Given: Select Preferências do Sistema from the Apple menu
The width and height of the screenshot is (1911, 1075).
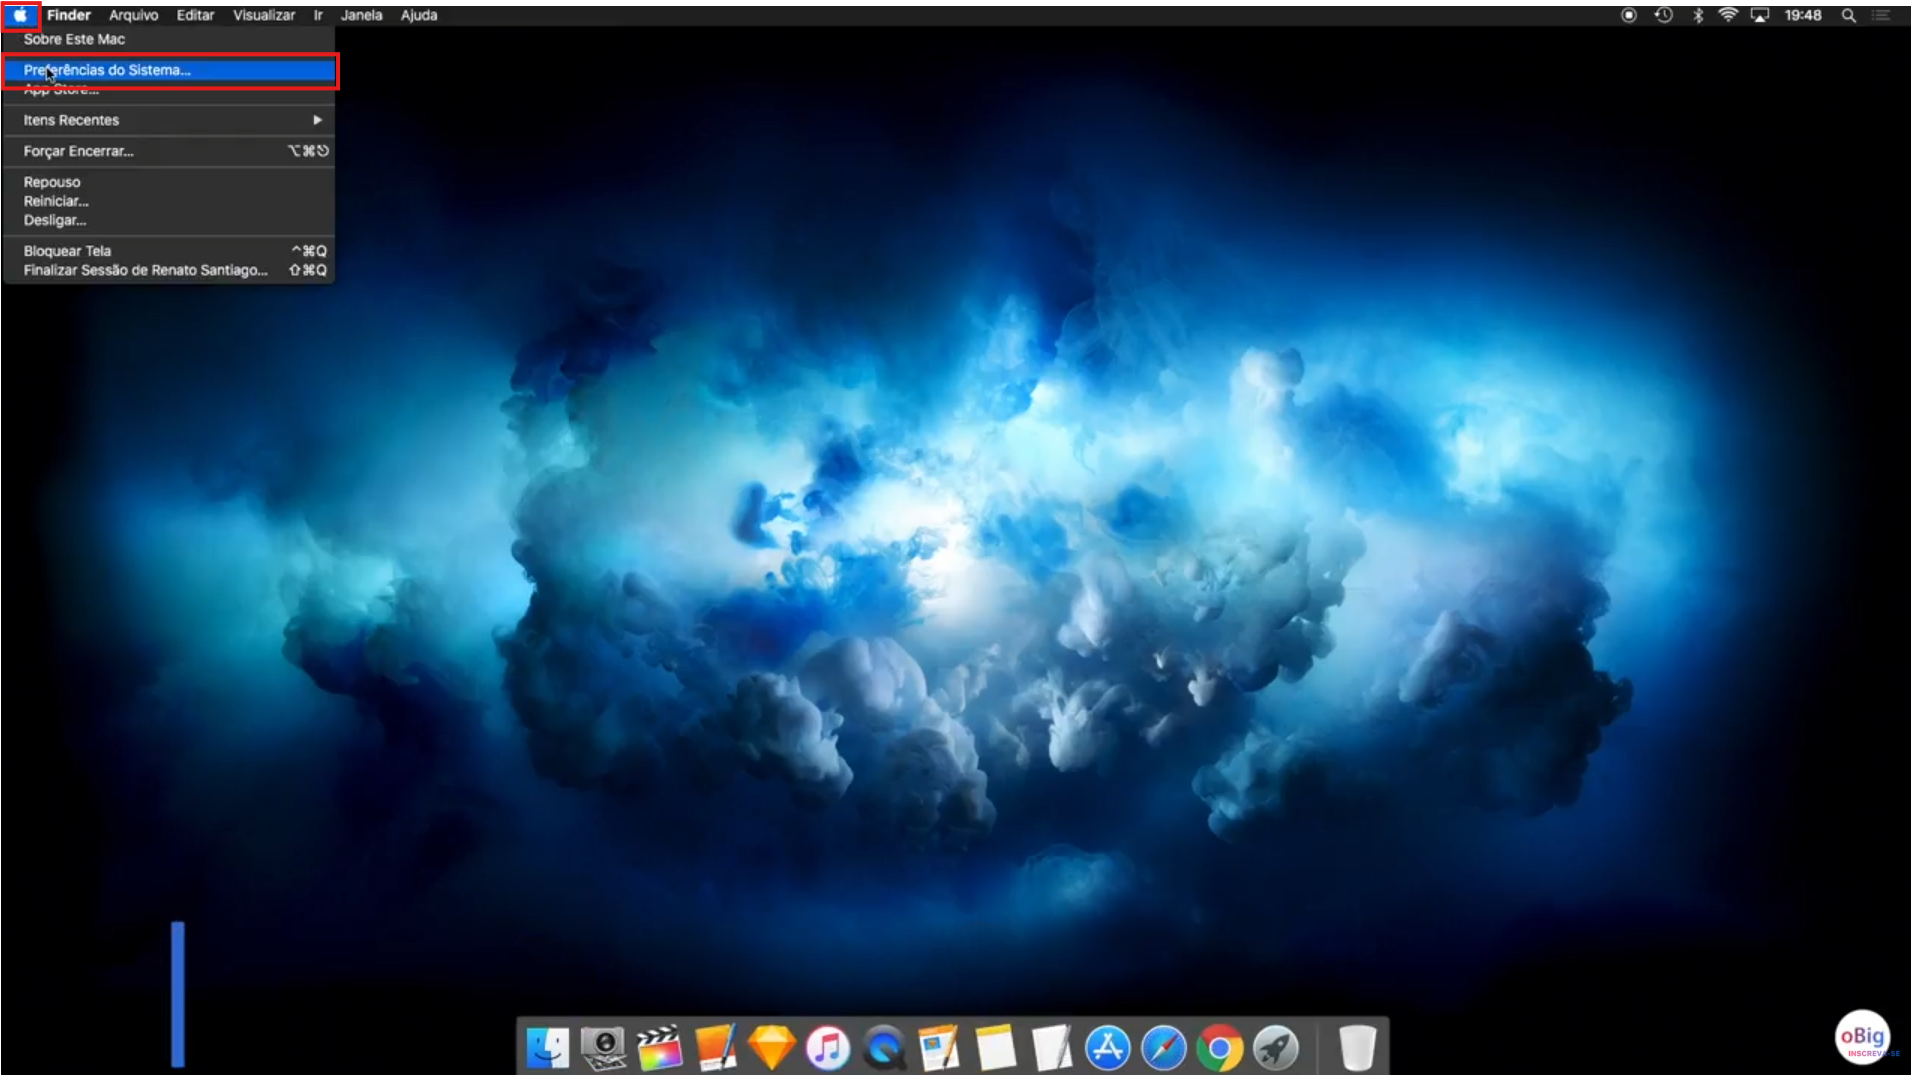Looking at the screenshot, I should click(106, 70).
